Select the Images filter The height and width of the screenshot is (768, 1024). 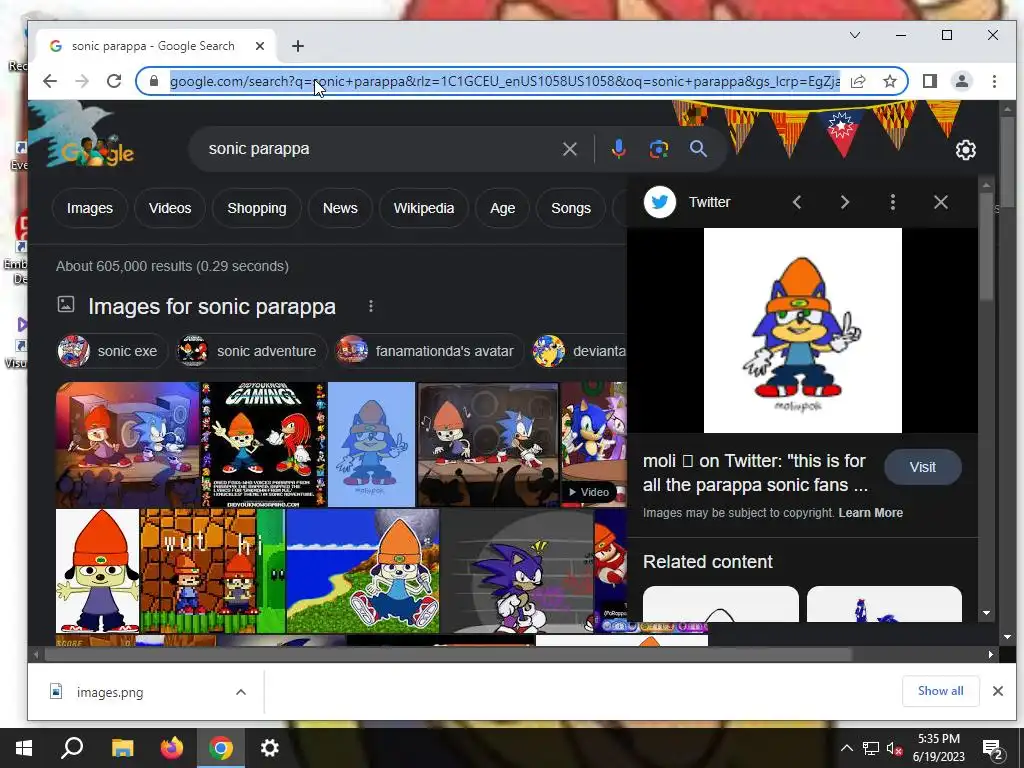(89, 208)
